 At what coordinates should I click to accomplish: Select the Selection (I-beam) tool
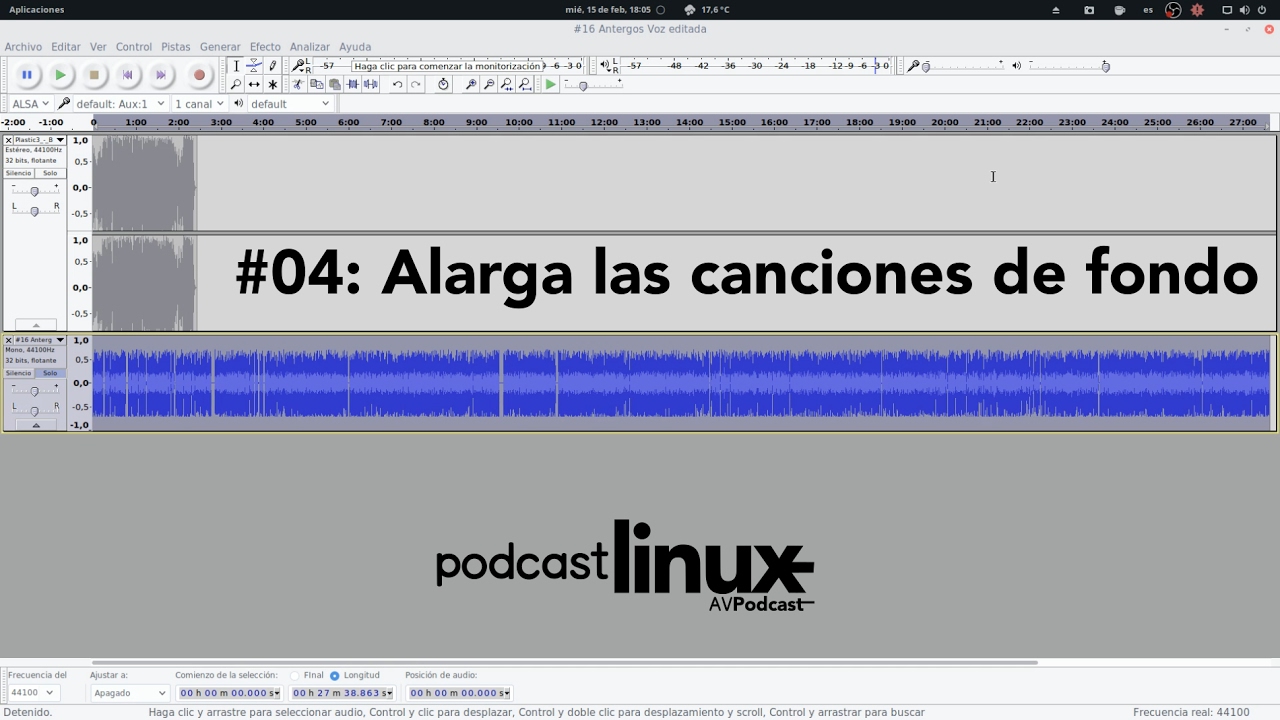(236, 66)
